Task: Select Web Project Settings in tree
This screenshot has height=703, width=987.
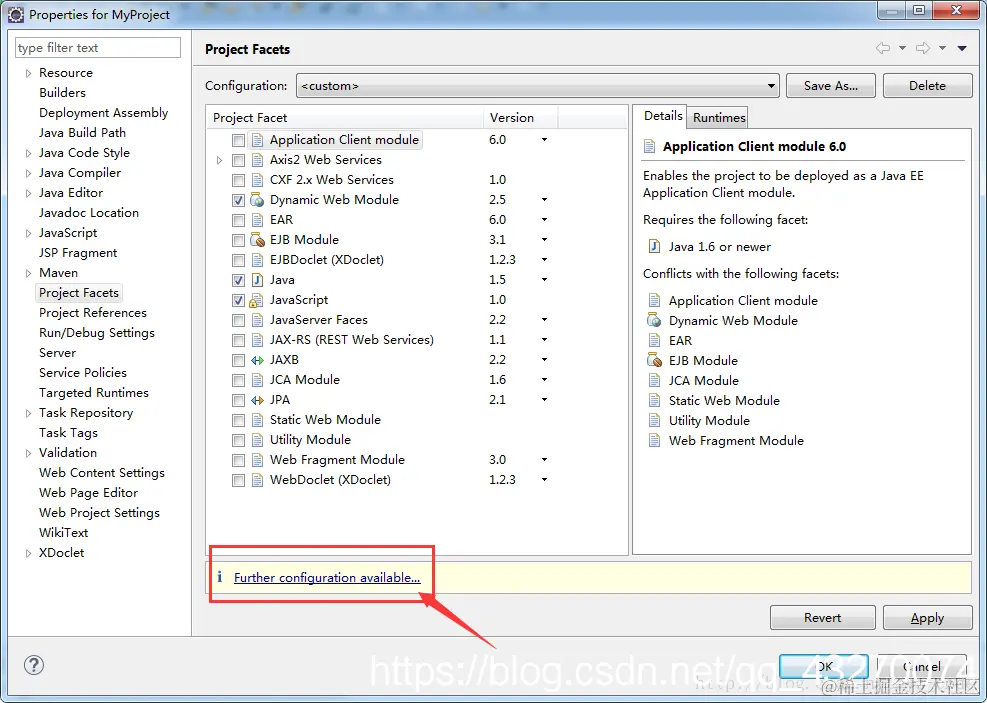Action: pos(99,513)
